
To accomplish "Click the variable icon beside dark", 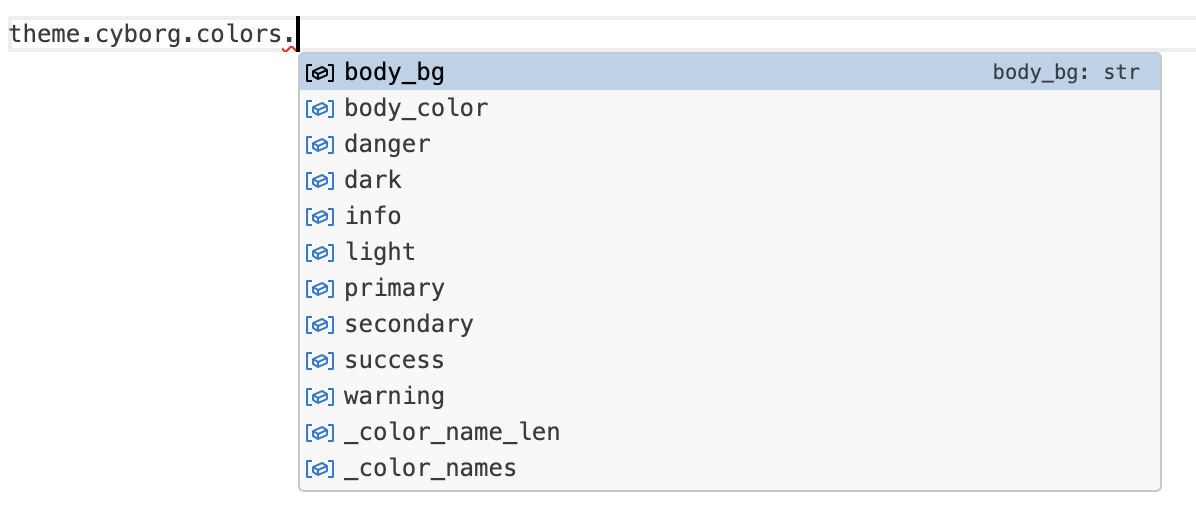I will click(319, 181).
